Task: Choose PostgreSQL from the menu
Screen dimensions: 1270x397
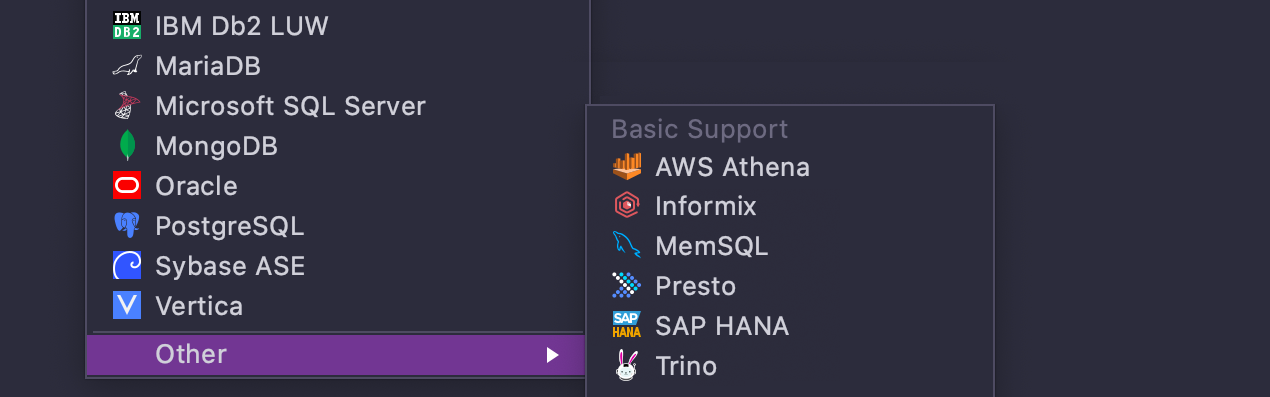Action: (x=338, y=226)
